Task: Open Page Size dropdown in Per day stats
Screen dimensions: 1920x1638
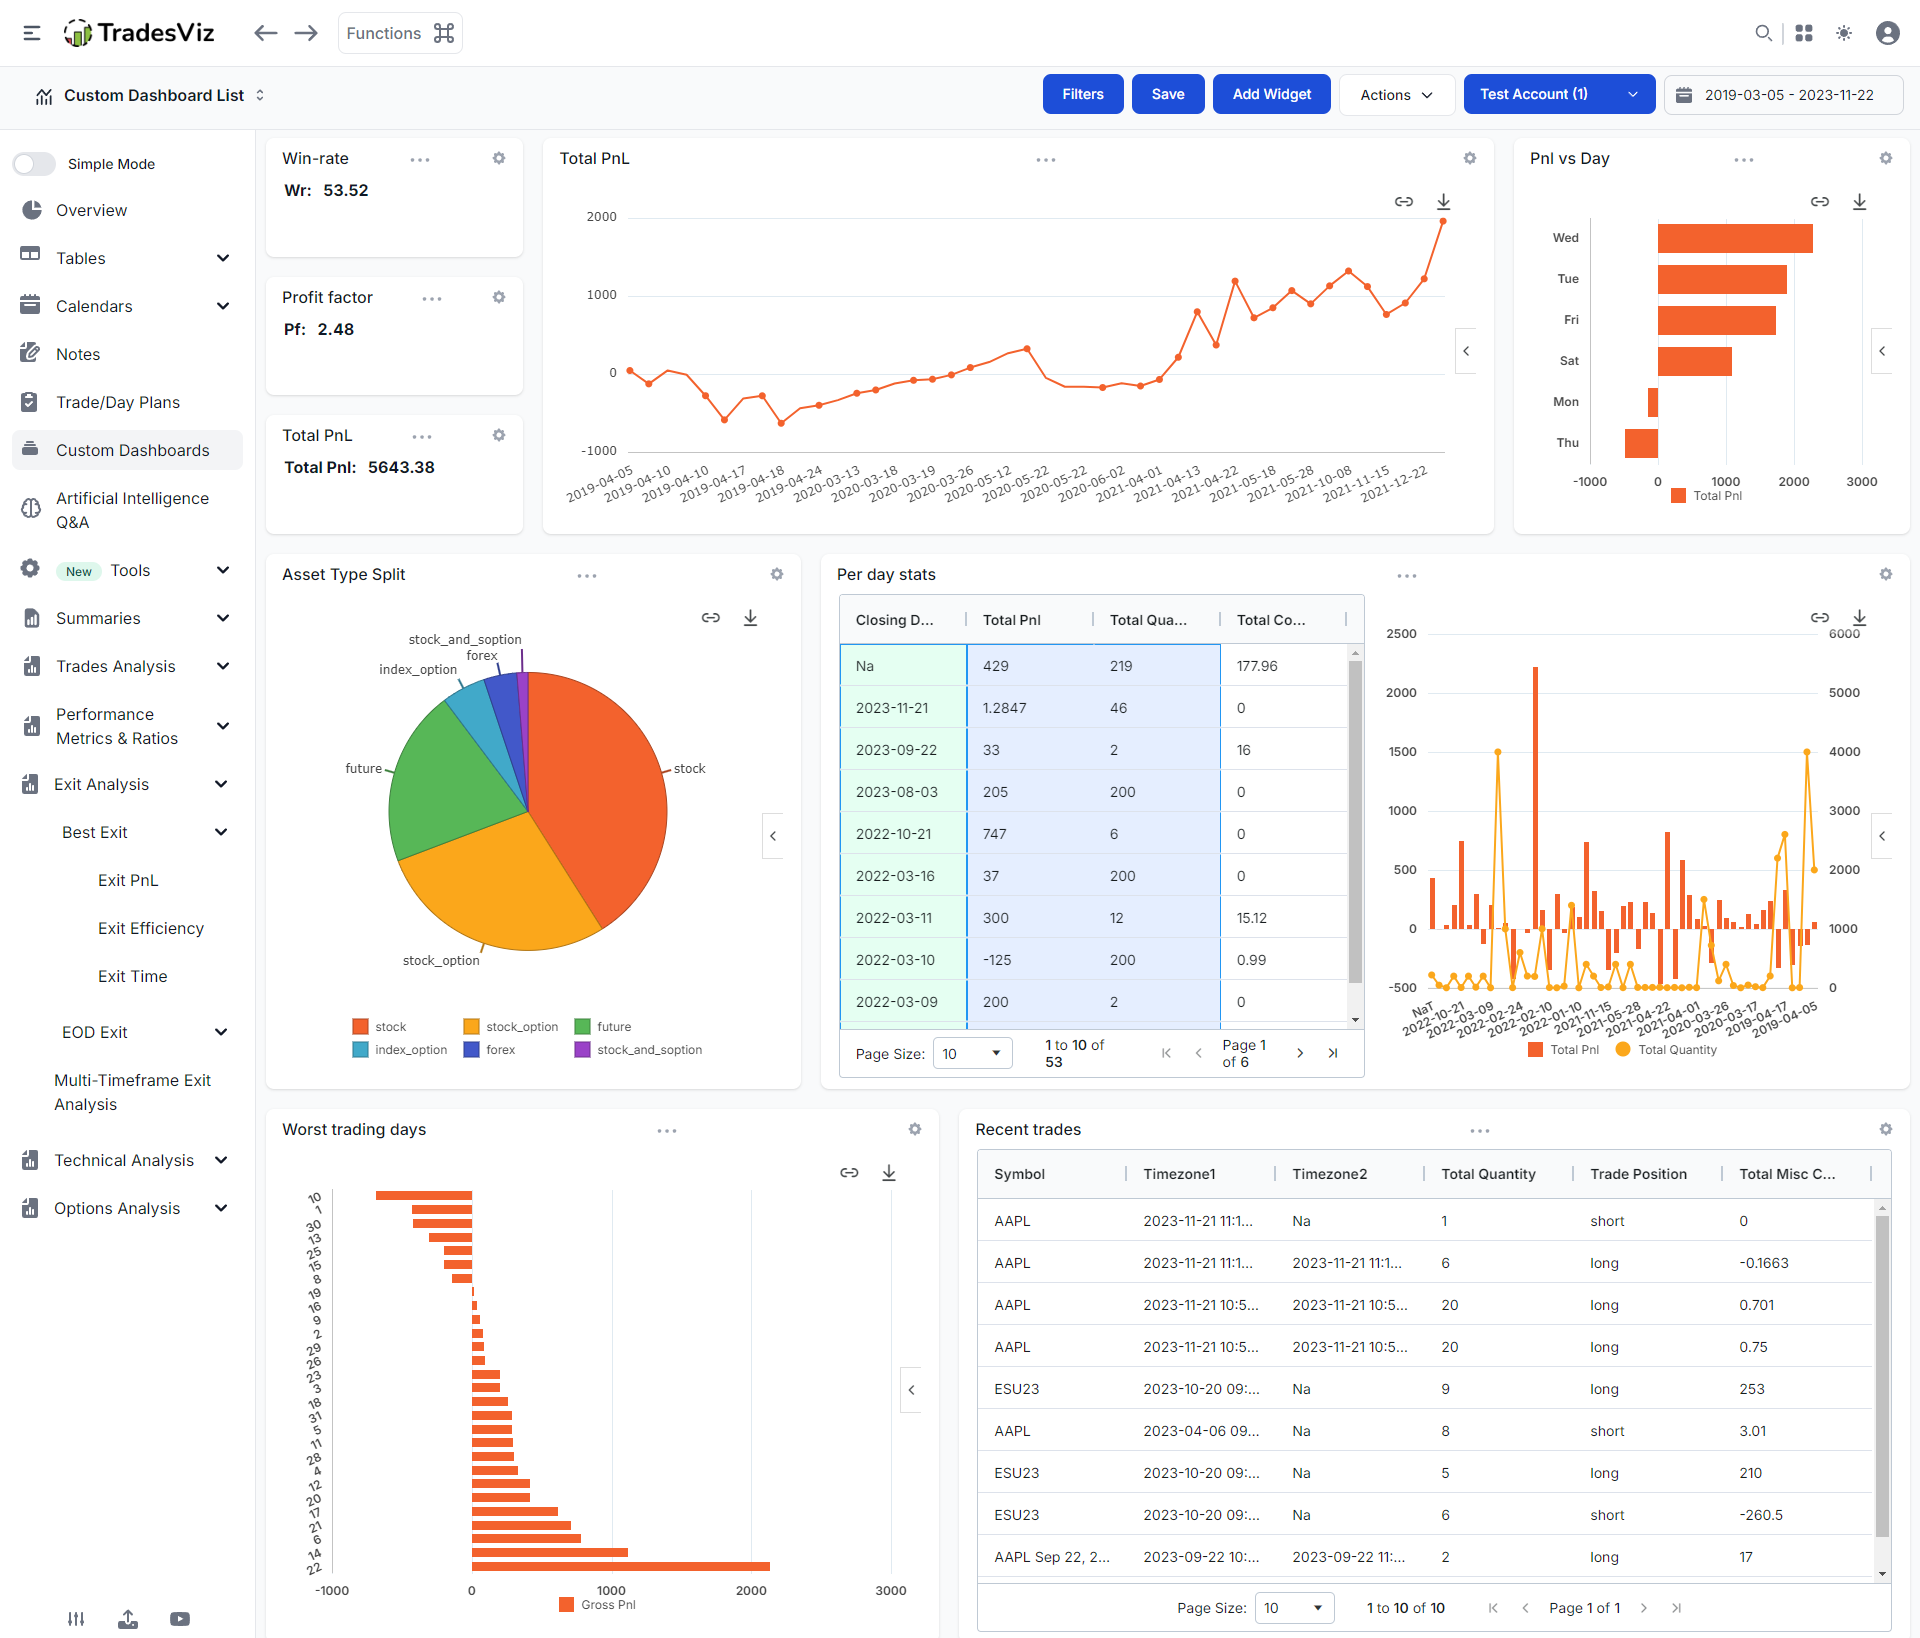Action: [x=972, y=1054]
